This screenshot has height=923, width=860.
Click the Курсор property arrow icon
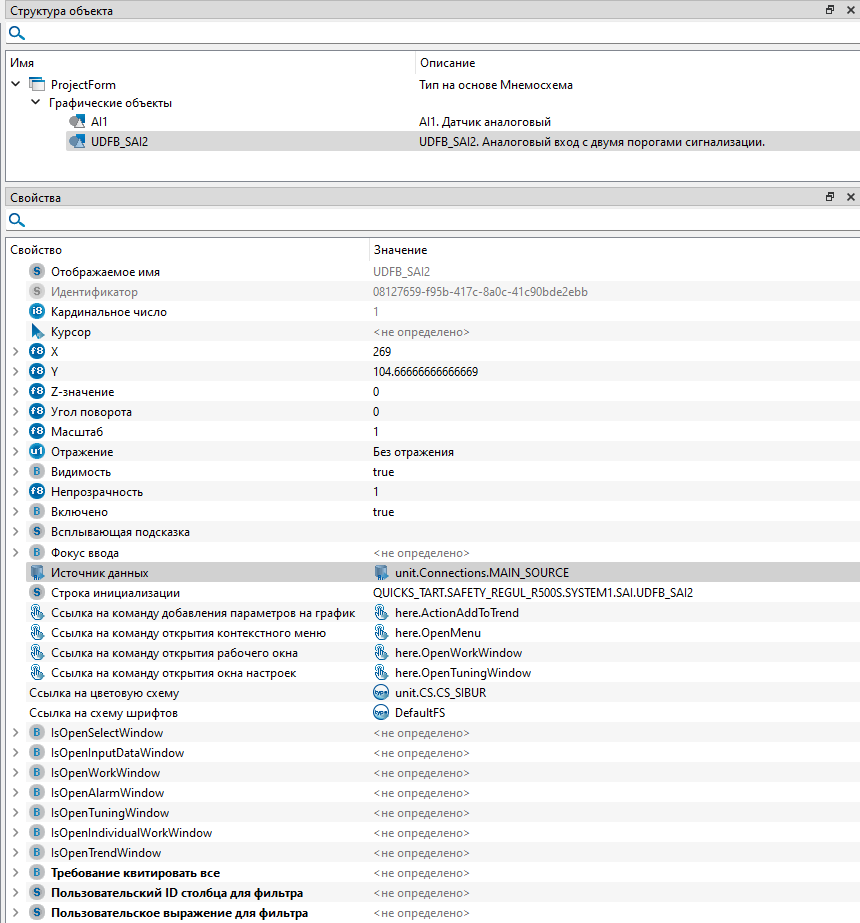tap(37, 332)
